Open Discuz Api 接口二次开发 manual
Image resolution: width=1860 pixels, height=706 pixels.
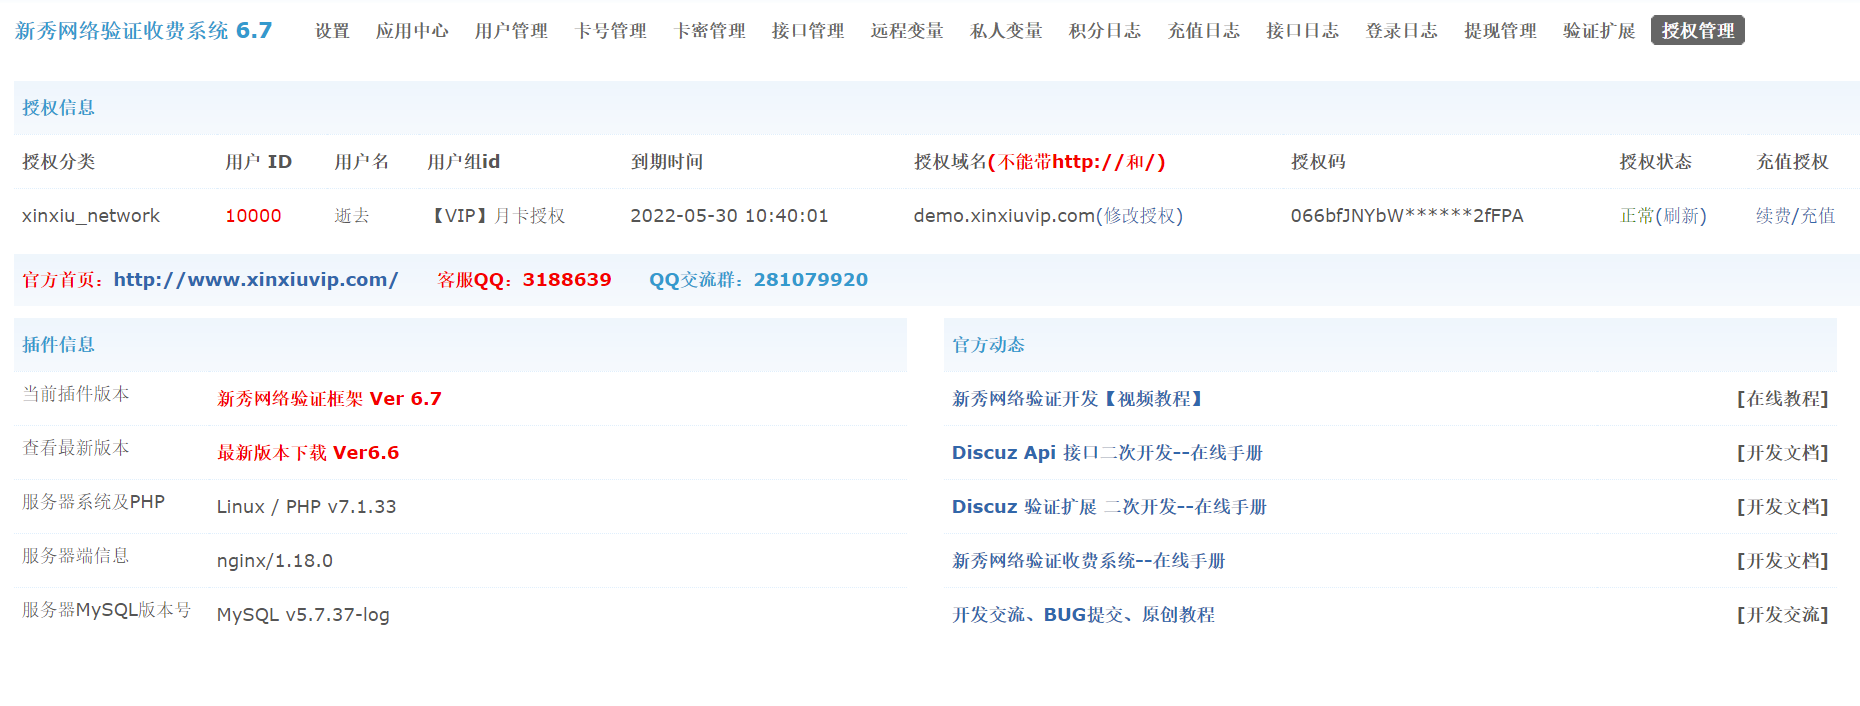1107,453
